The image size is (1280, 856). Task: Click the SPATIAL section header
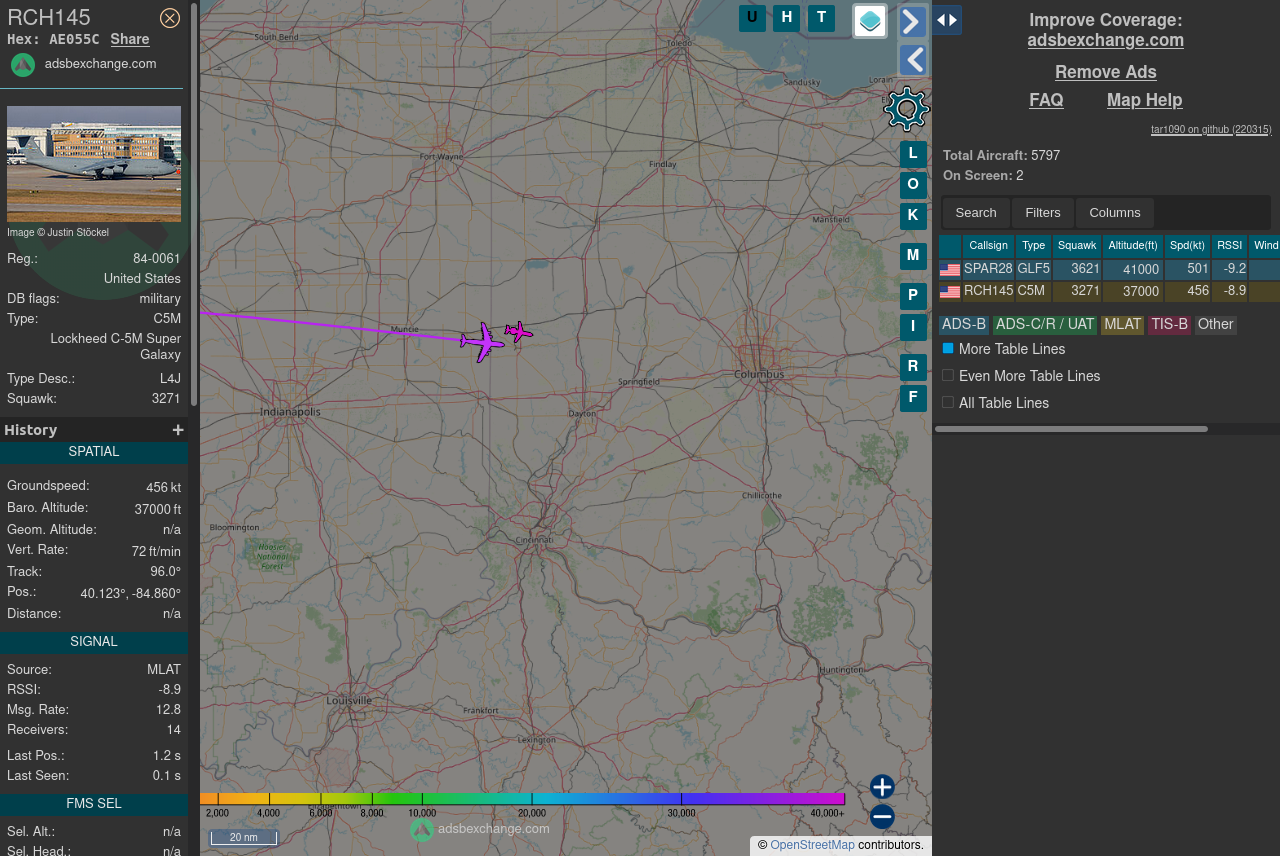tap(94, 453)
